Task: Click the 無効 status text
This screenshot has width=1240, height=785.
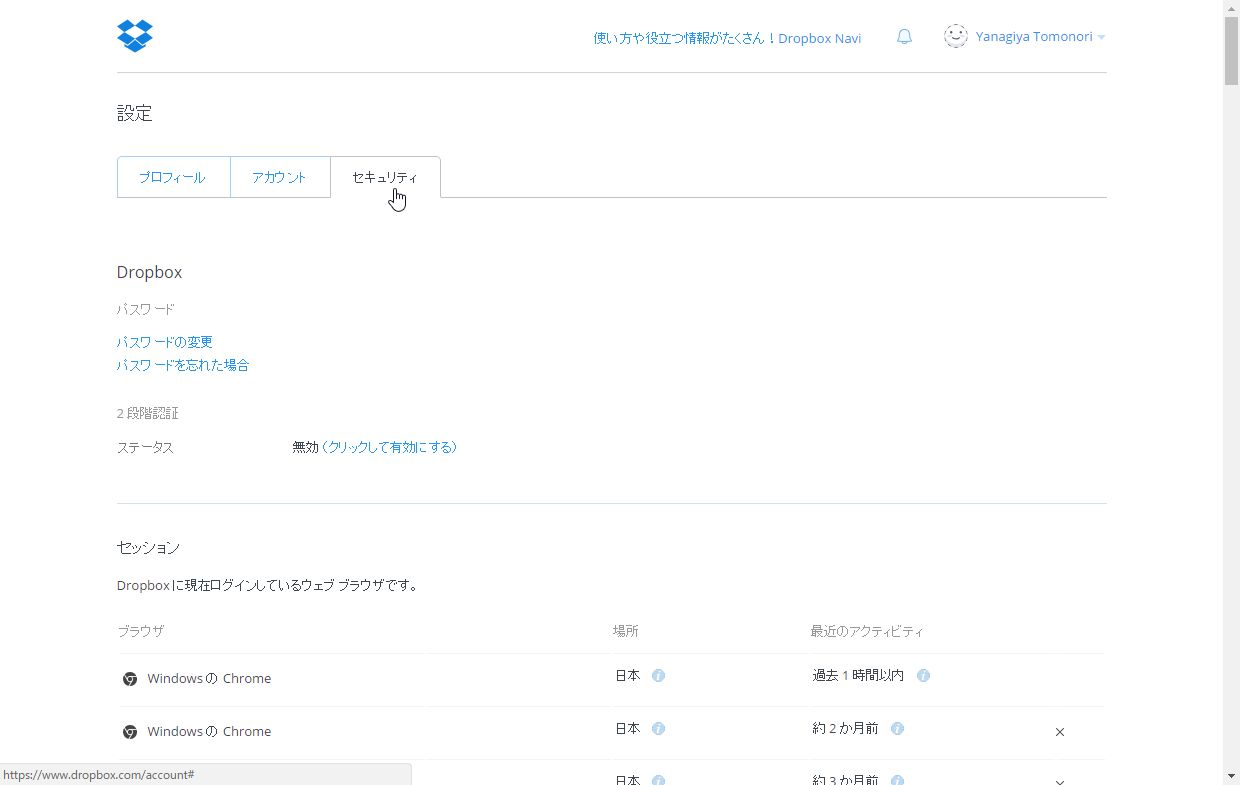Action: tap(305, 448)
